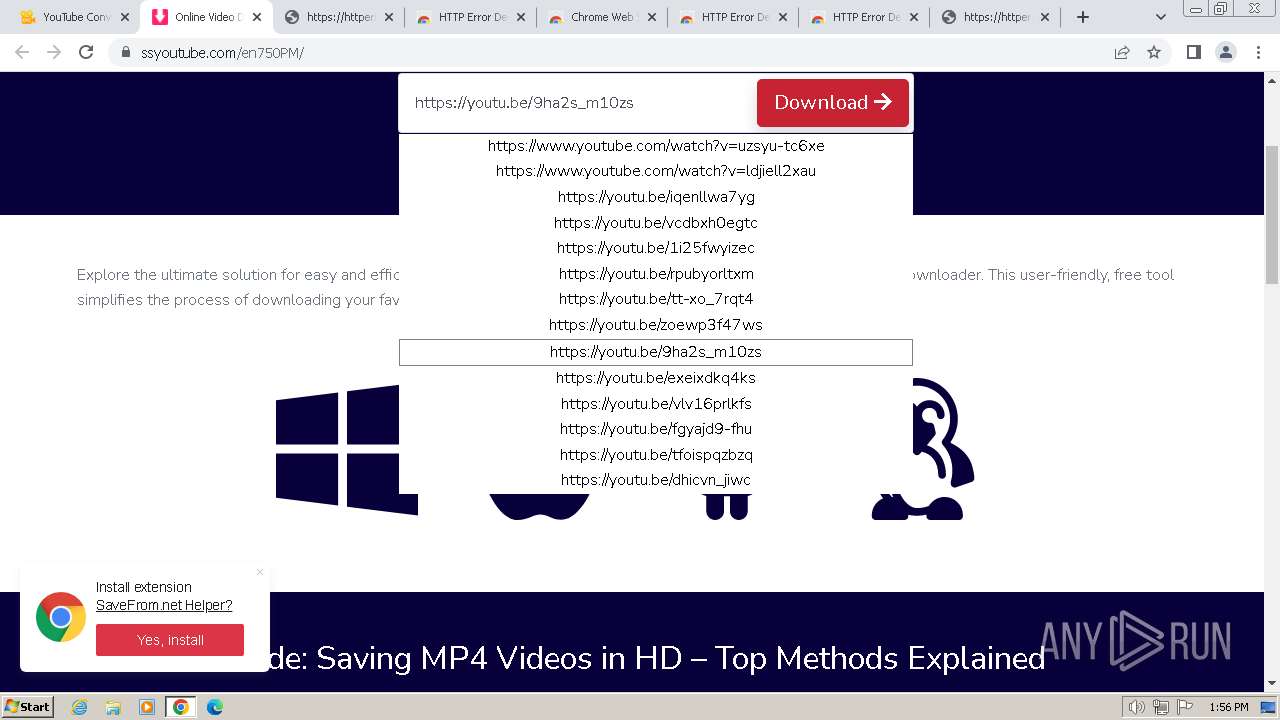The image size is (1280, 720).
Task: Open the network tray icon
Action: [1161, 707]
